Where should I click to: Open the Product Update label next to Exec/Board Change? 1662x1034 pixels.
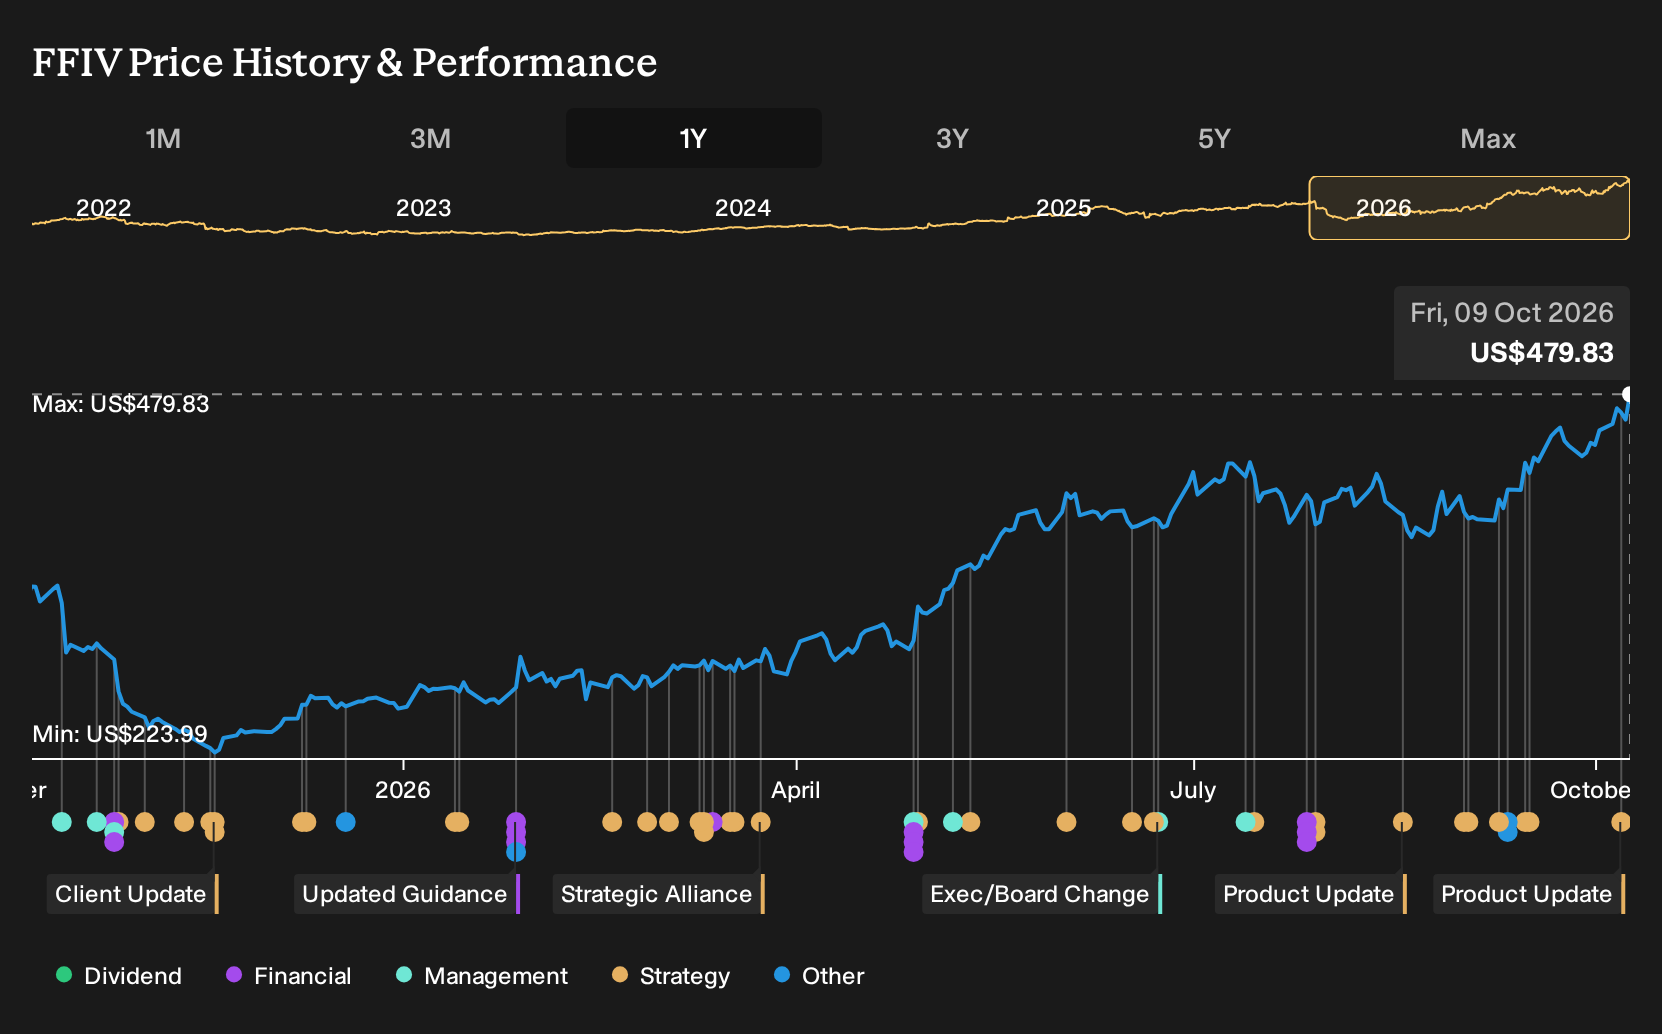pyautogui.click(x=1310, y=894)
